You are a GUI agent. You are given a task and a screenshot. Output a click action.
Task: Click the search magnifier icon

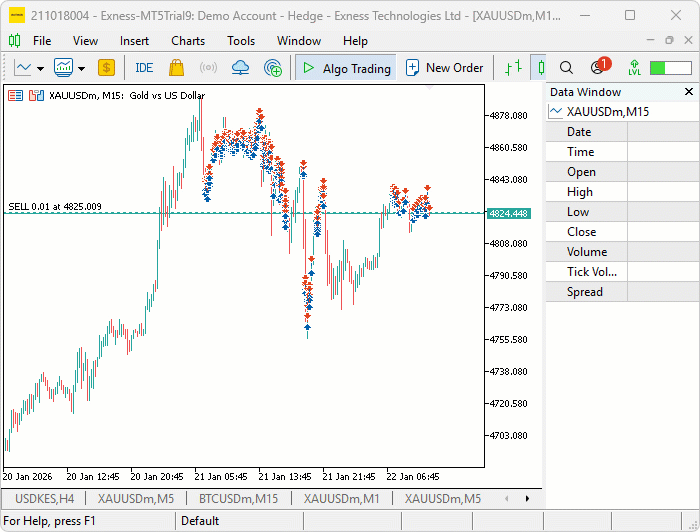[x=566, y=68]
